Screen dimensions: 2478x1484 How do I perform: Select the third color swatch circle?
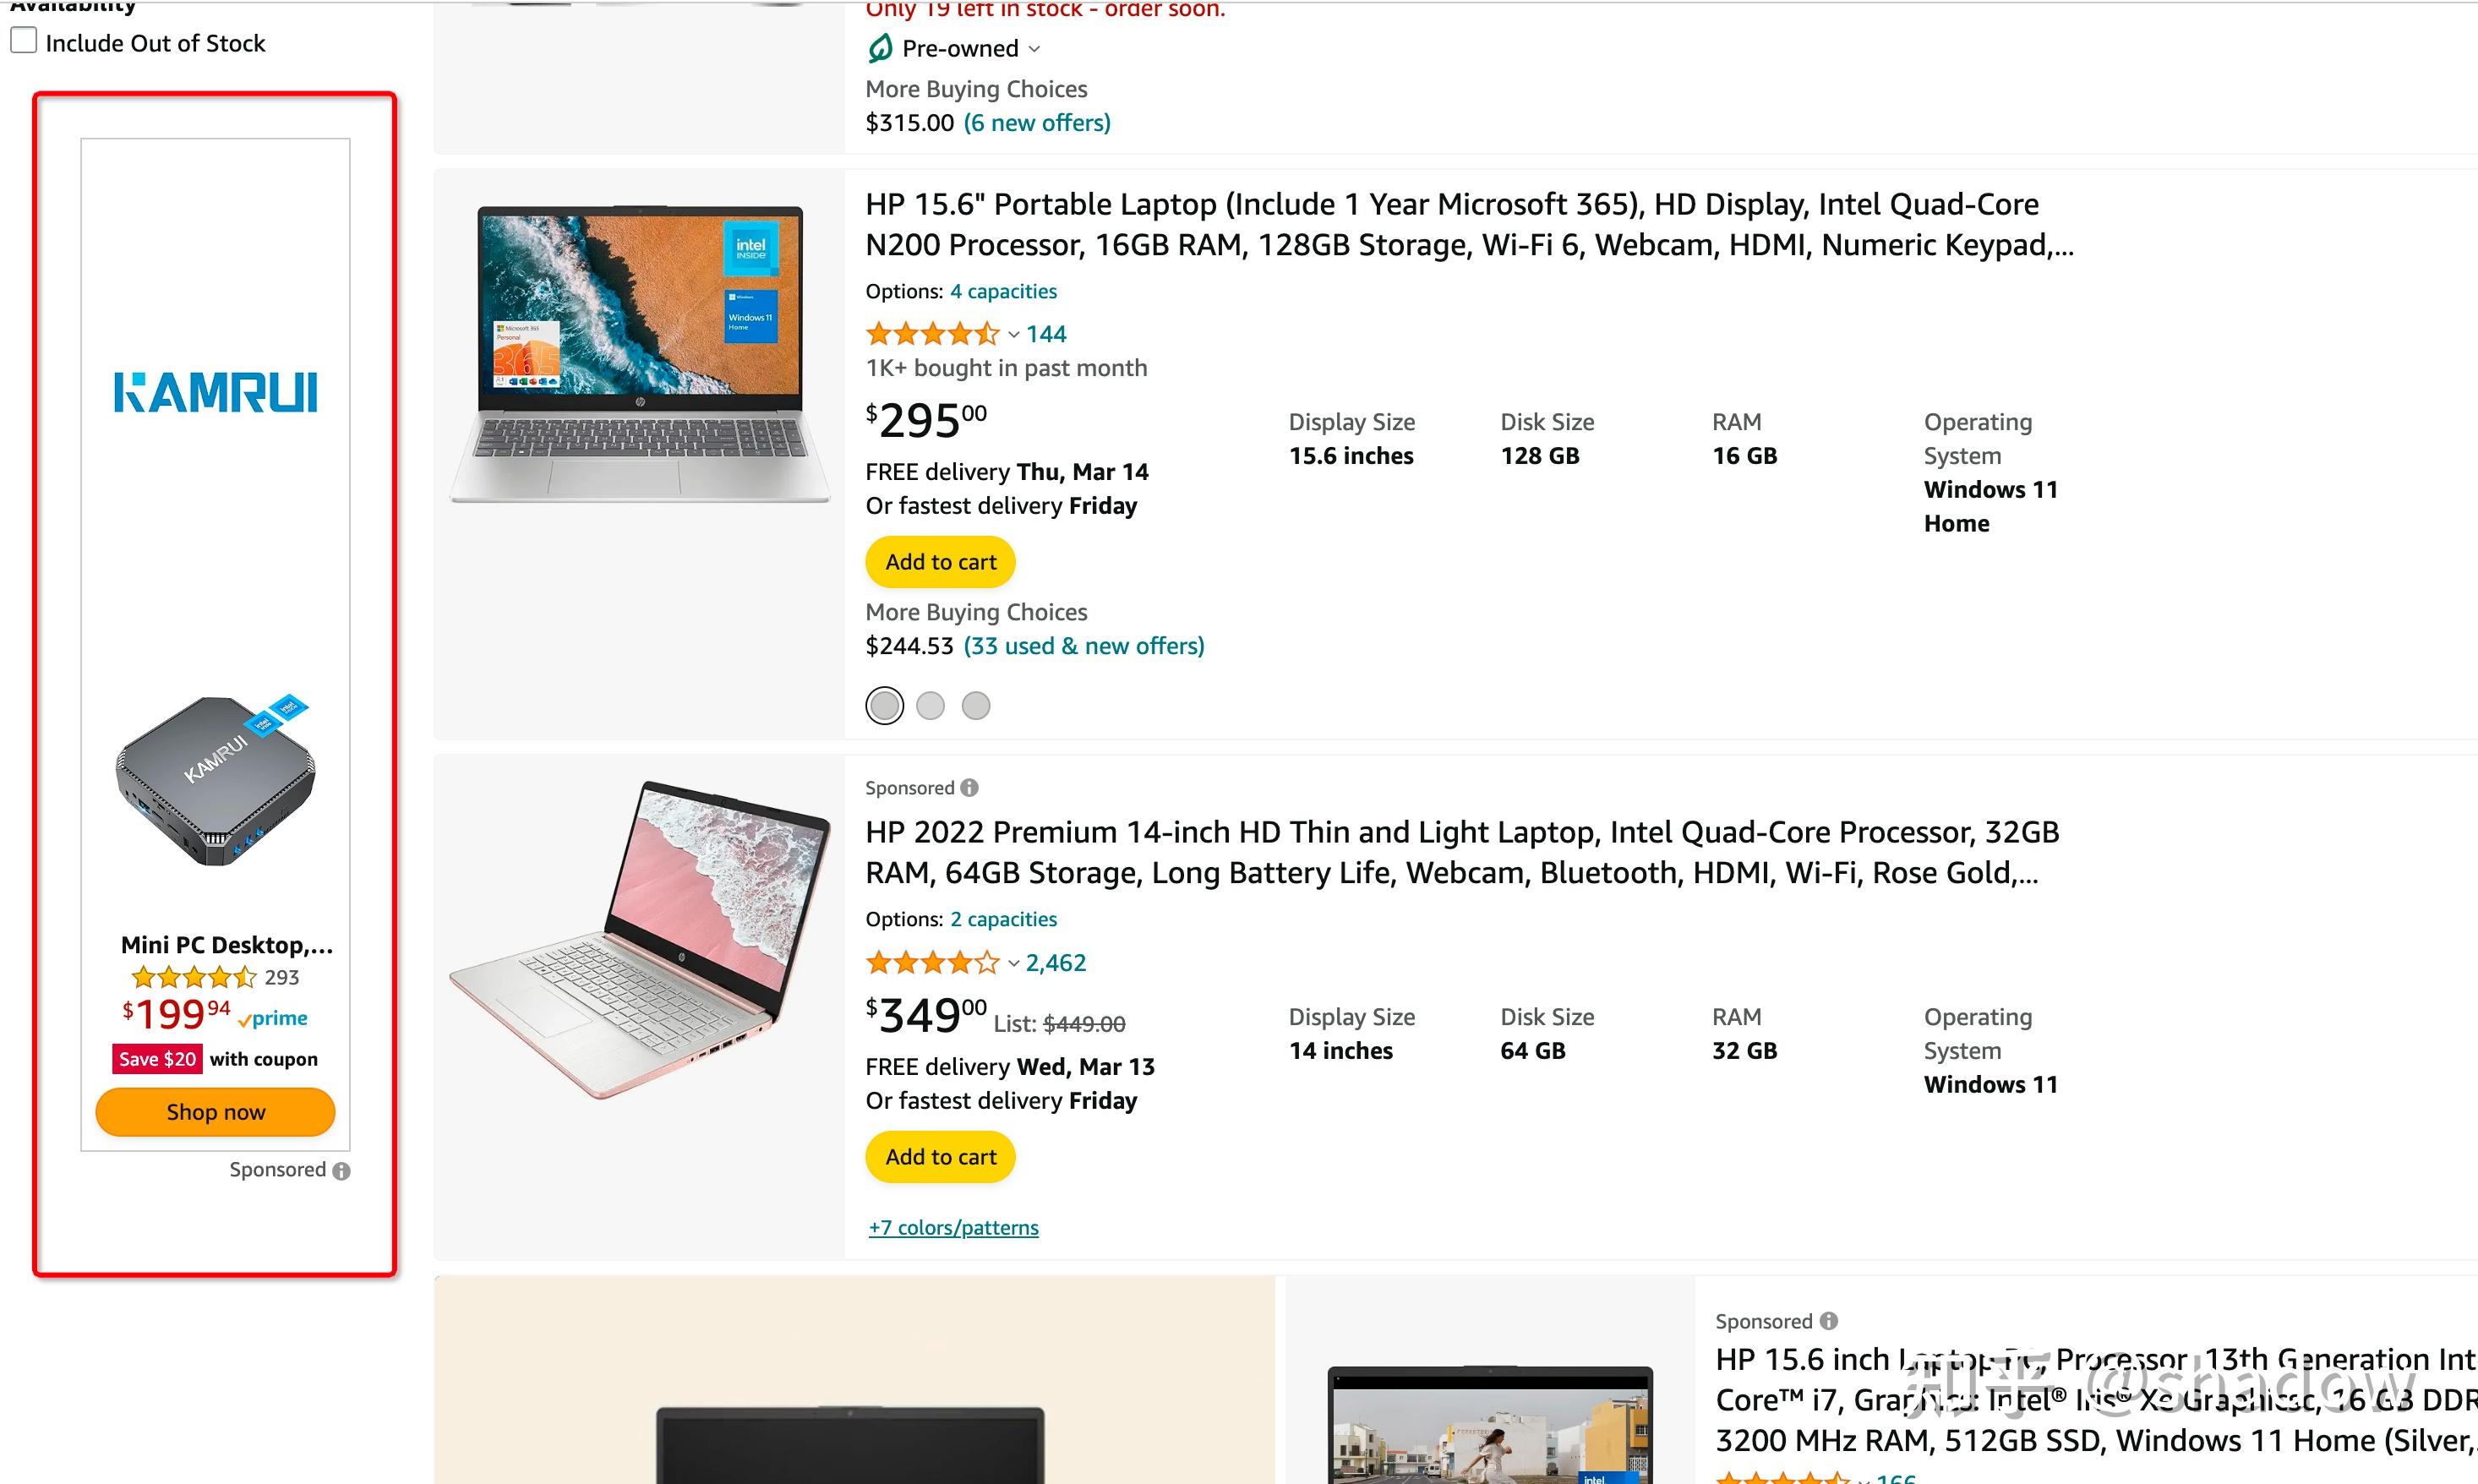pyautogui.click(x=976, y=706)
